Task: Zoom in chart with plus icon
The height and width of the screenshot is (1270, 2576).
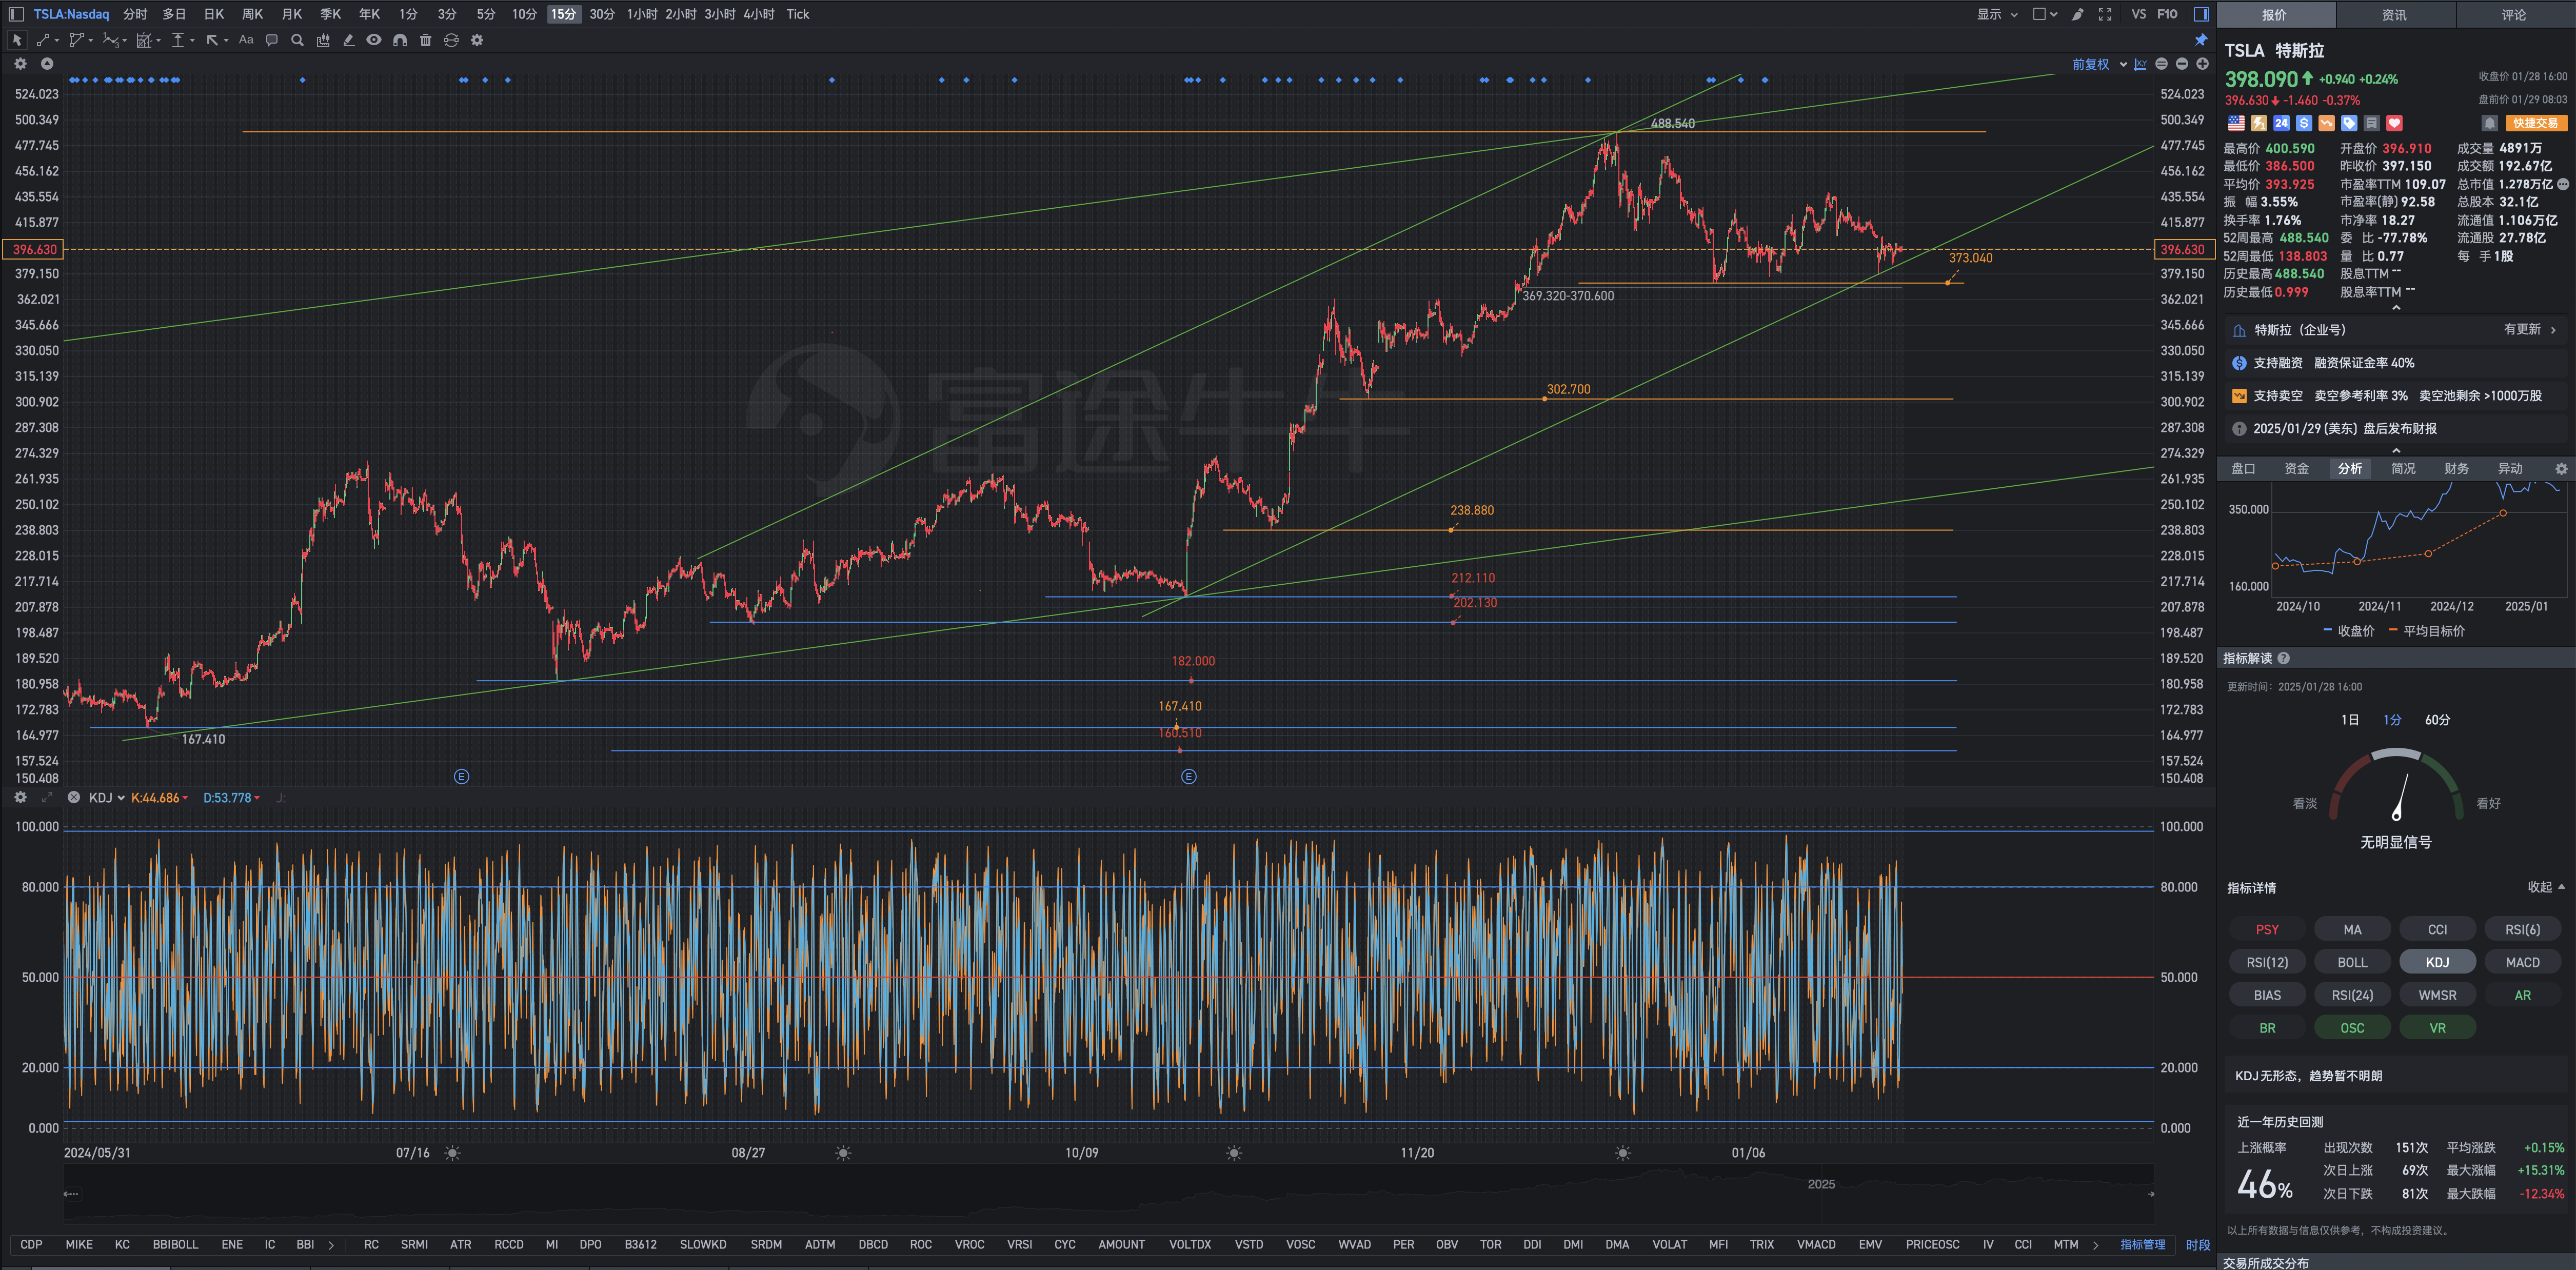Action: (x=2202, y=64)
